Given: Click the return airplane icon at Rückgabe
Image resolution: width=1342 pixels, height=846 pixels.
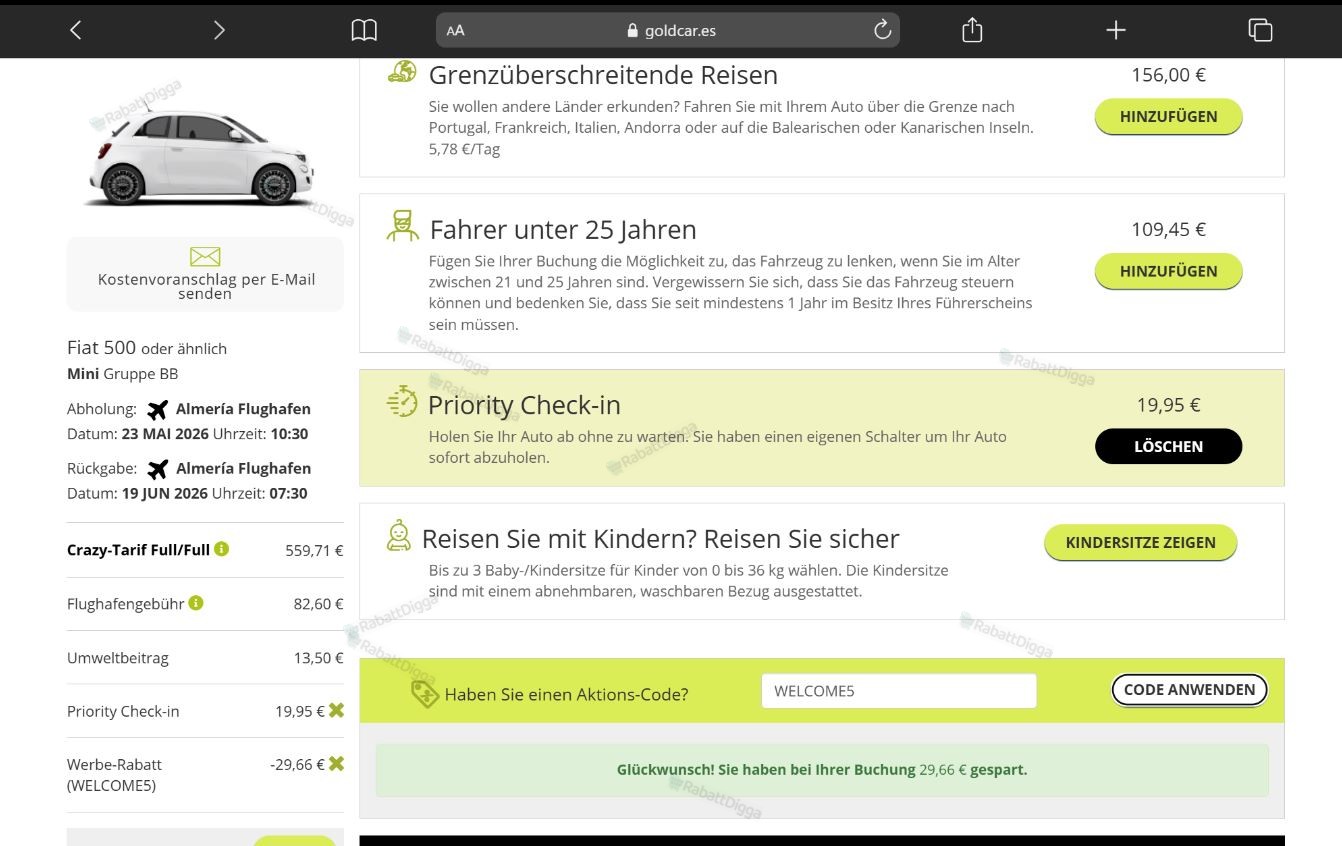Looking at the screenshot, I should pos(157,469).
